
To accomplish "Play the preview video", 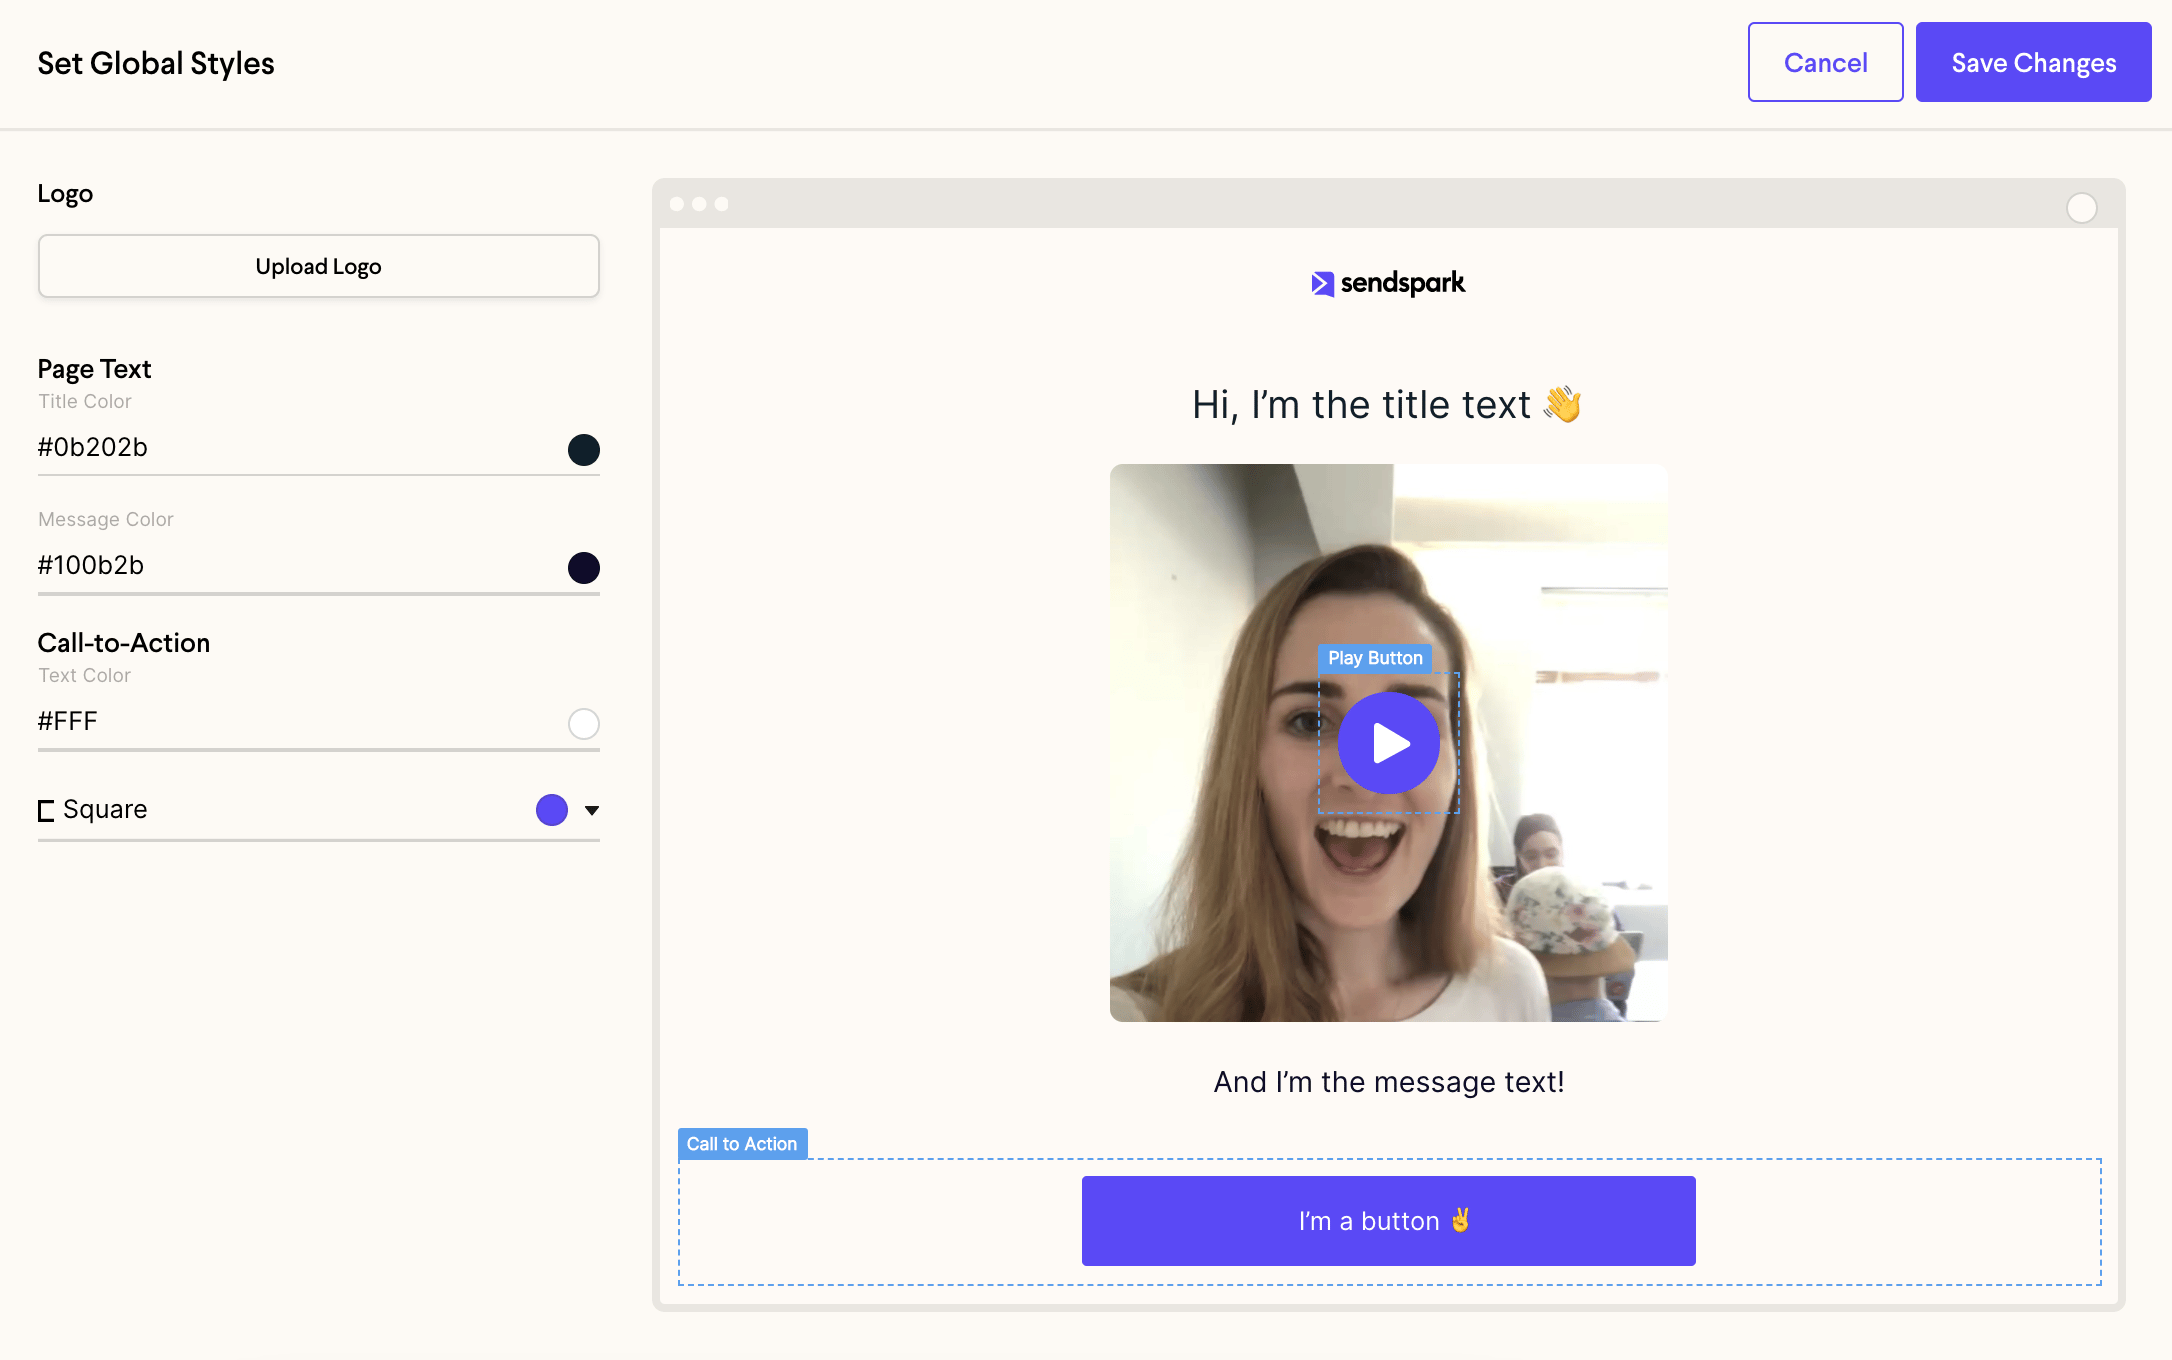I will click(1389, 743).
